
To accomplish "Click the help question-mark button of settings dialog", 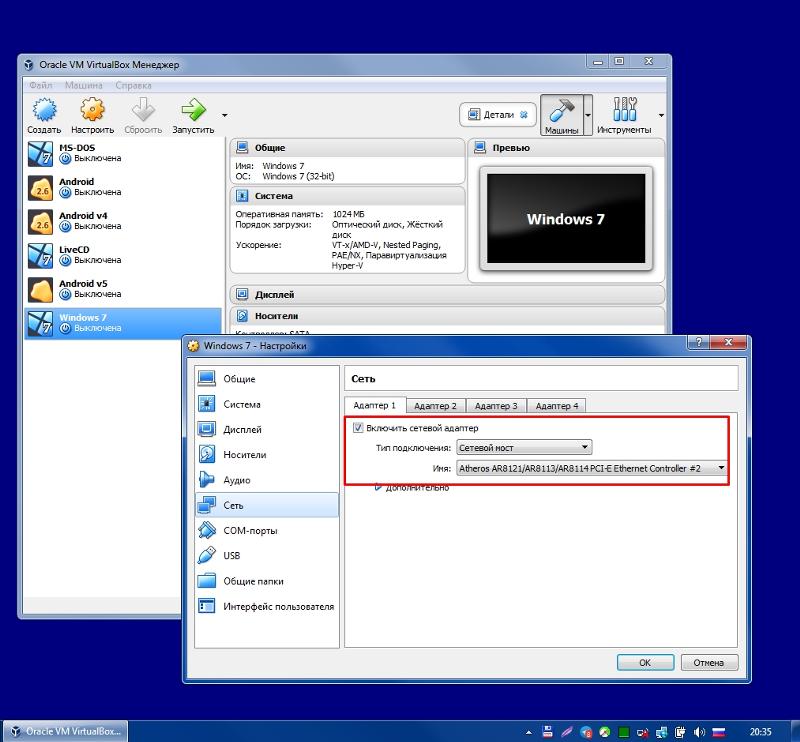I will (699, 342).
